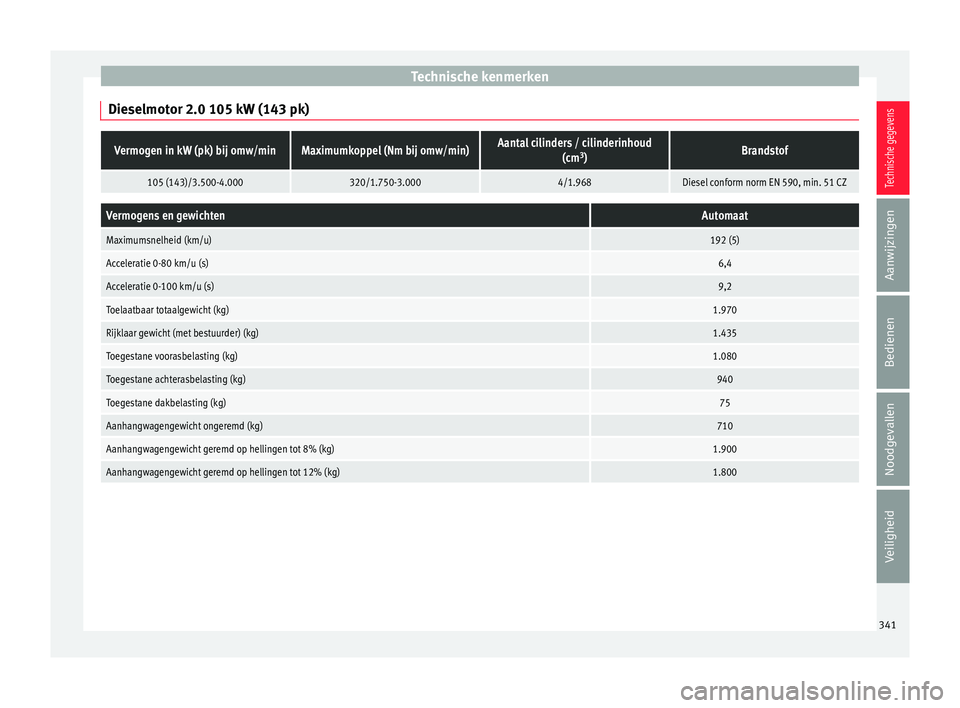Viewport: 960px width, 708px height.
Task: Click the Acceleratie 0-100 km/u value 9,2
Action: [x=724, y=287]
